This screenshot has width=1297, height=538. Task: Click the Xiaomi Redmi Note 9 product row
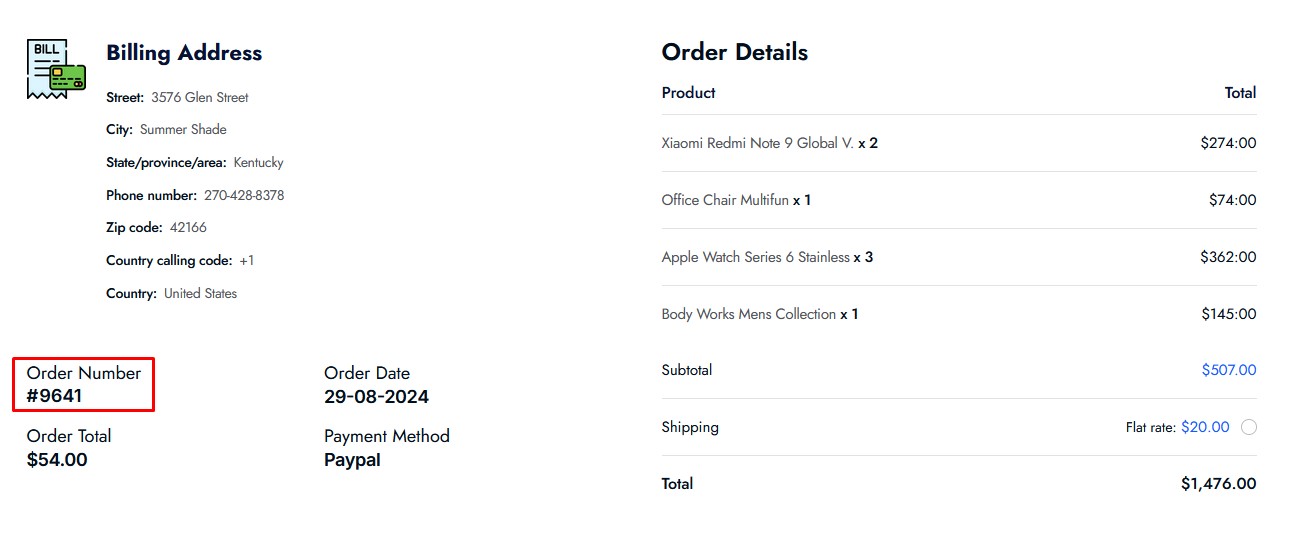click(x=959, y=143)
